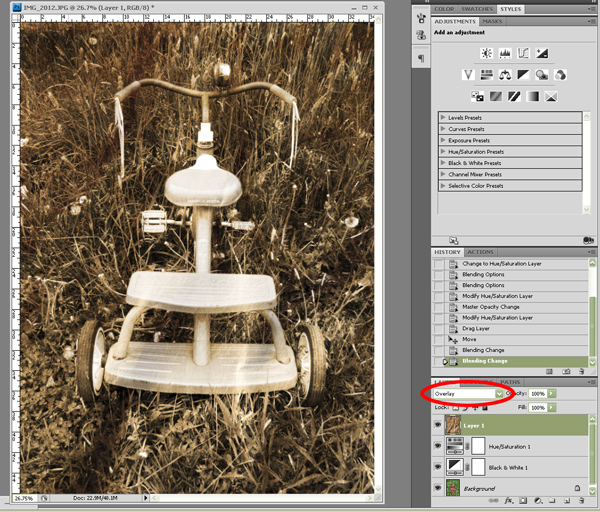
Task: Hide Layer 1 using its eye icon
Action: coord(438,425)
